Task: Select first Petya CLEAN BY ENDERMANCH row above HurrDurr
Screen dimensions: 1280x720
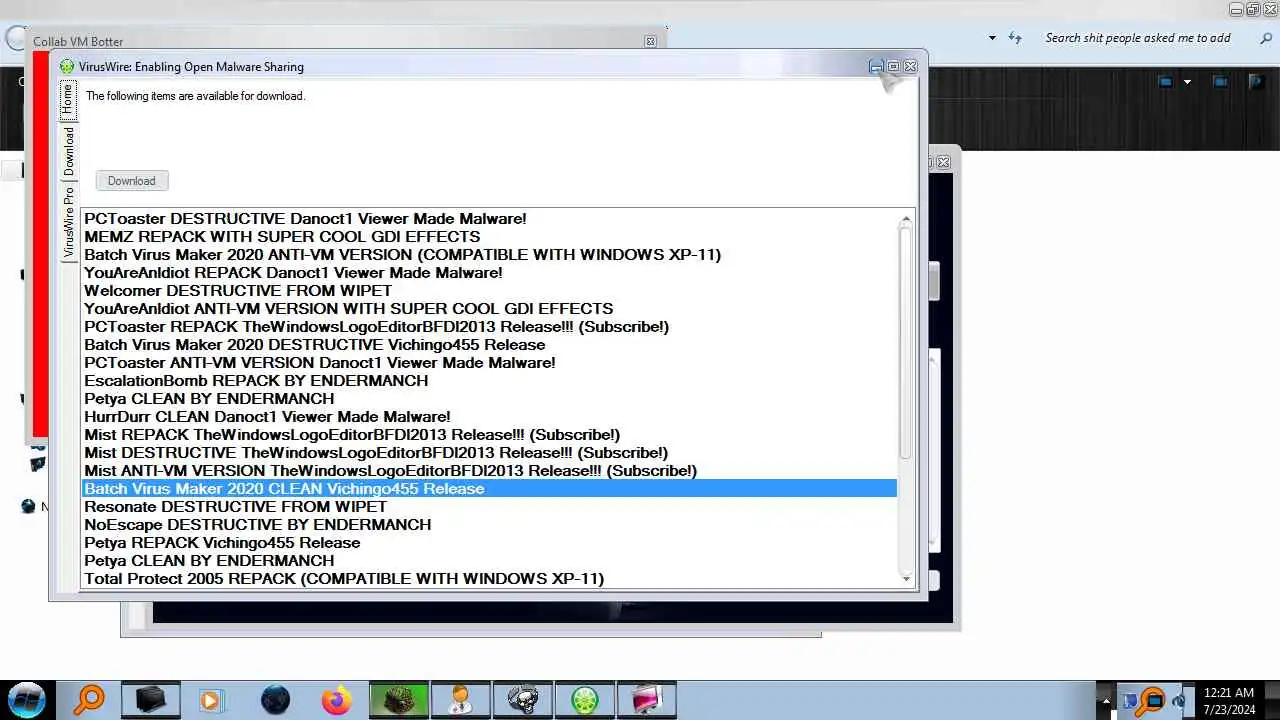Action: (490, 399)
